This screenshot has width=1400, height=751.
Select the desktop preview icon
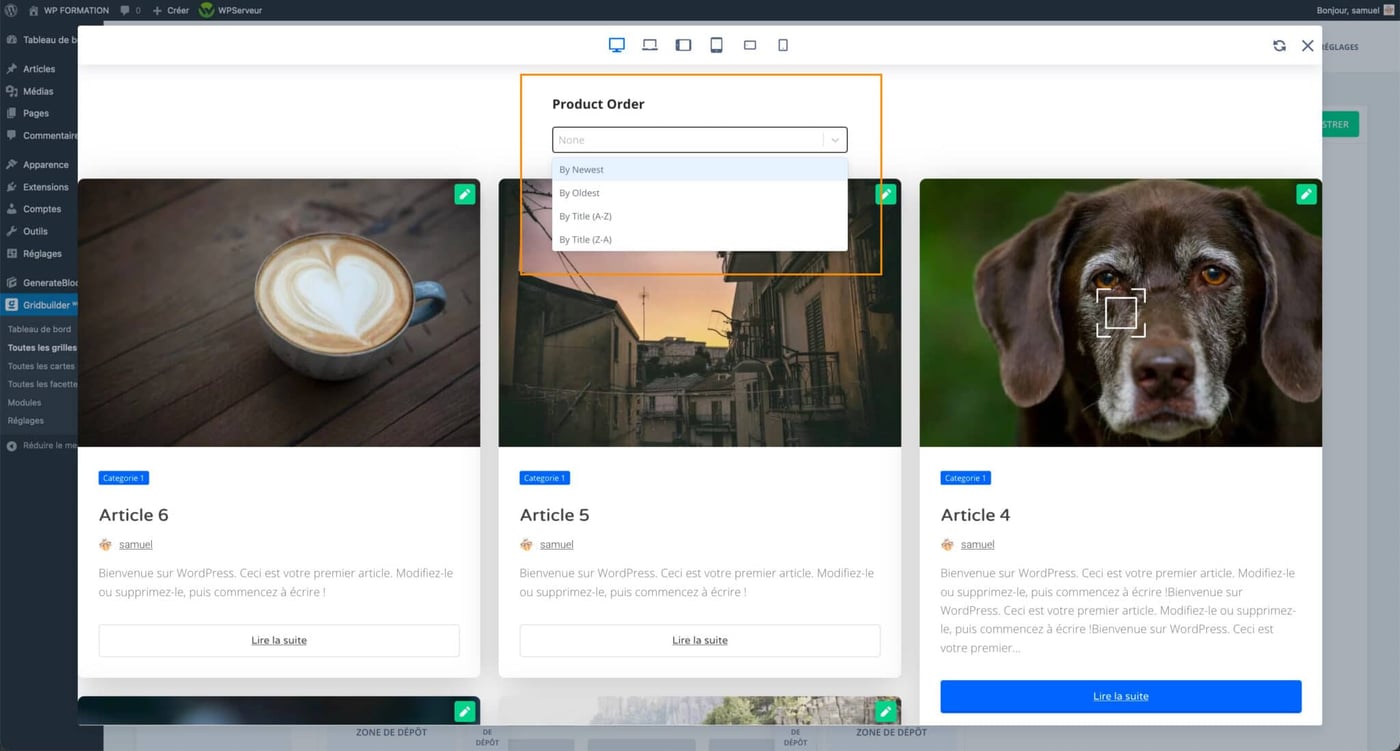pyautogui.click(x=616, y=44)
